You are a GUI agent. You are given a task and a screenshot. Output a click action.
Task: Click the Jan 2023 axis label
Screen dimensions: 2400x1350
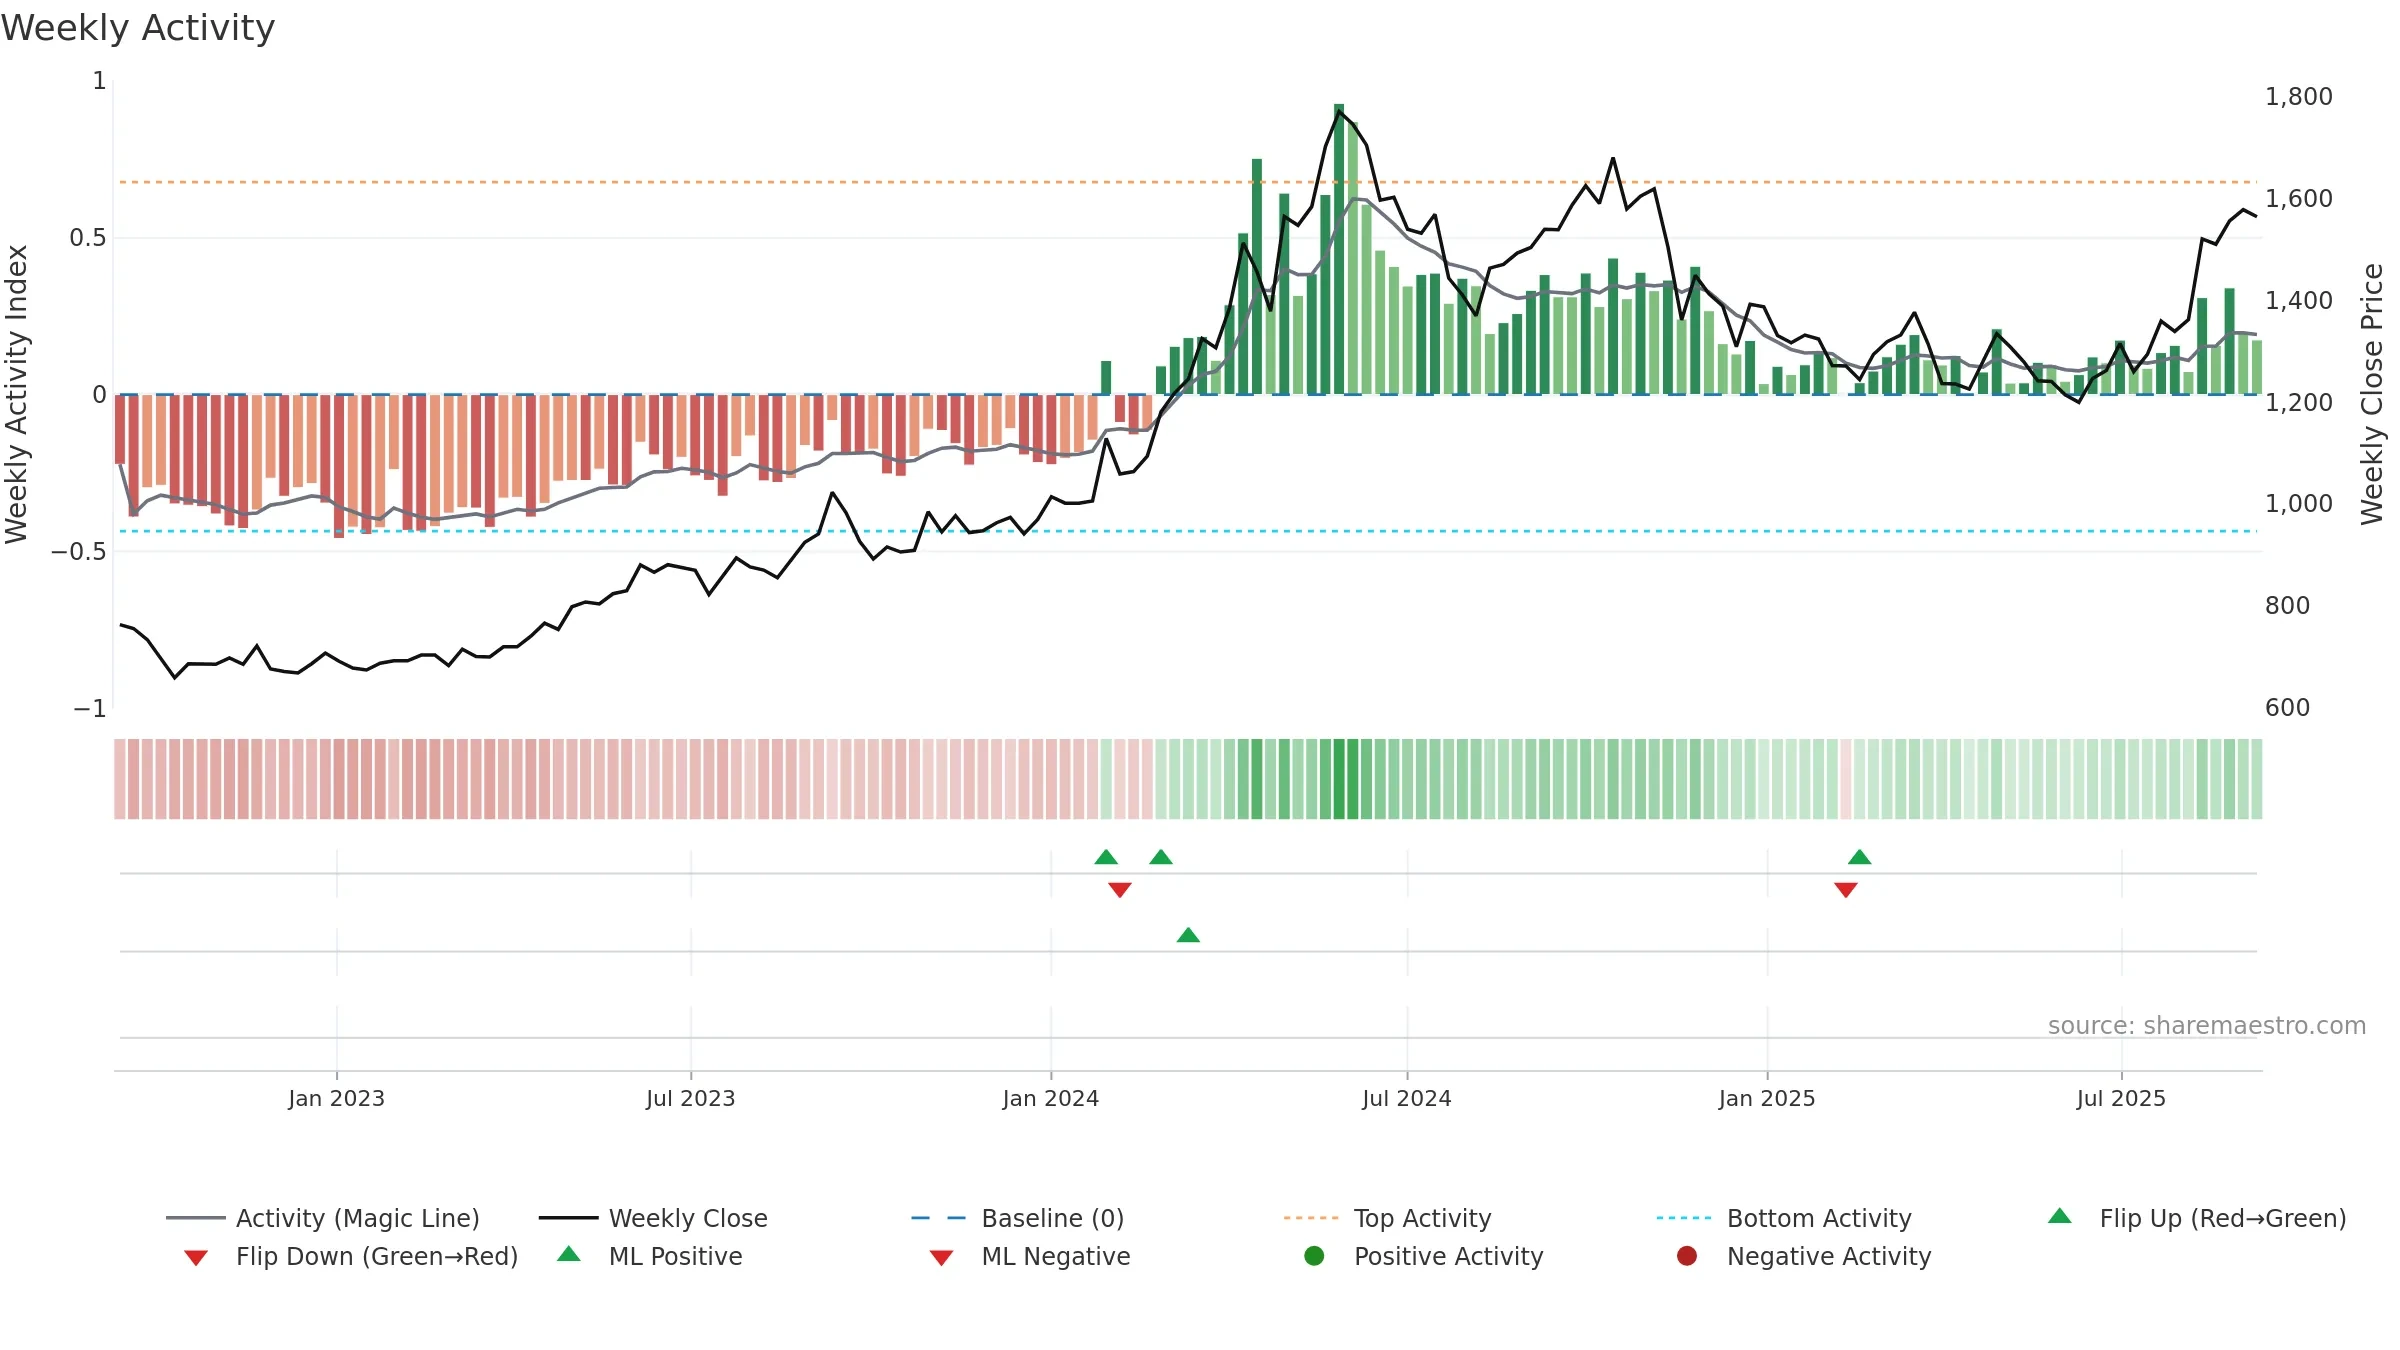click(336, 1099)
